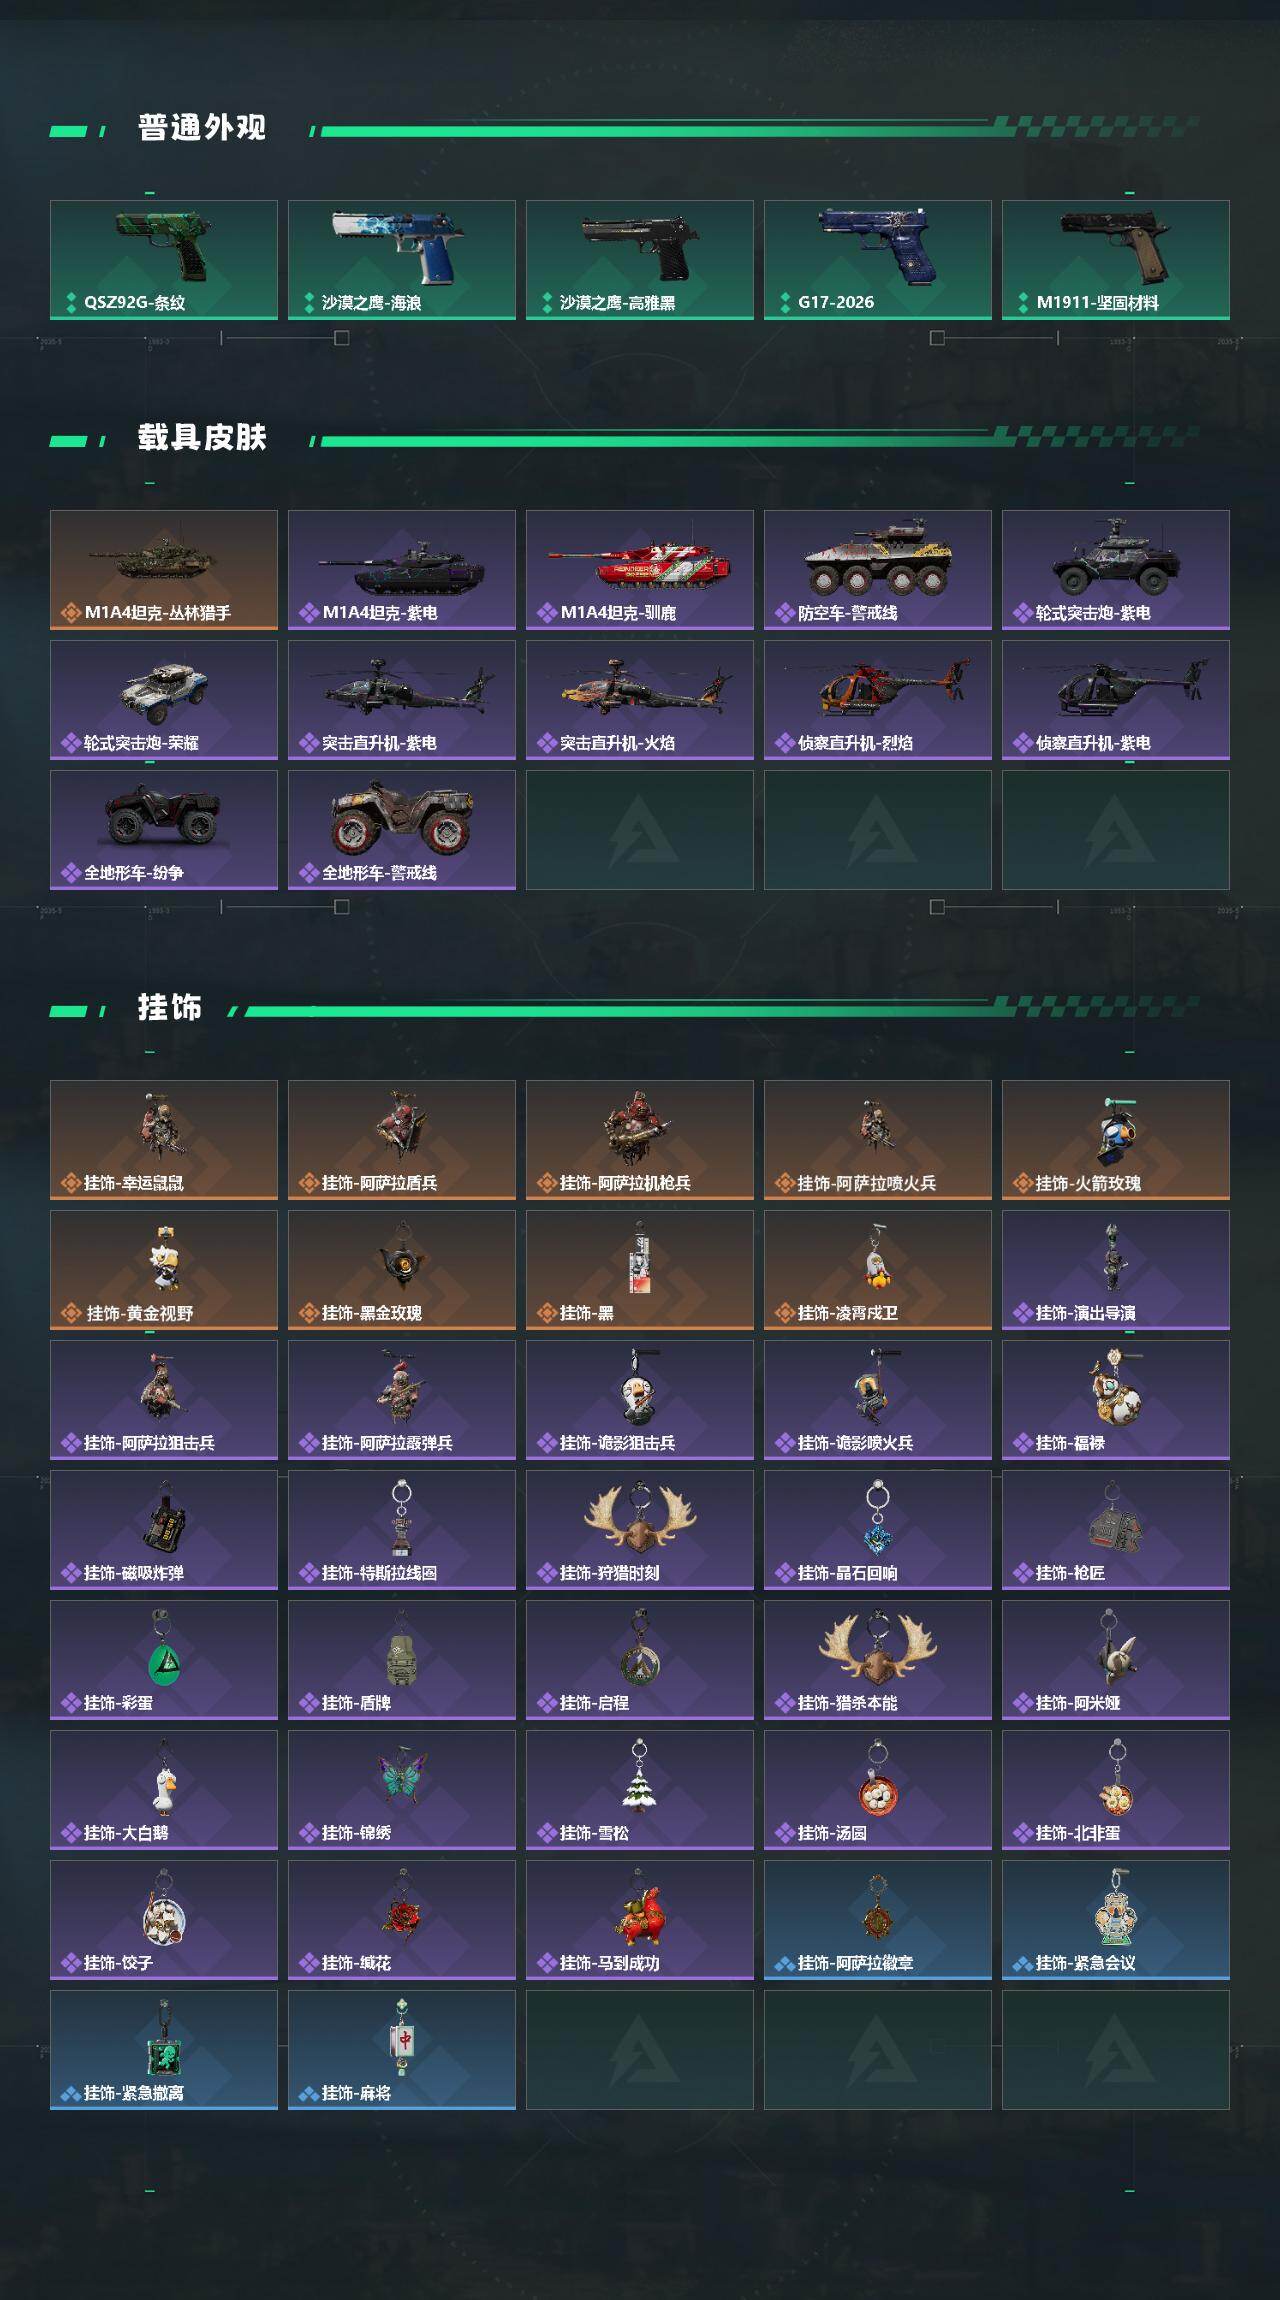This screenshot has height=2300, width=1280.
Task: Select the QSZ92G-条纹 pistol skin
Action: [164, 260]
